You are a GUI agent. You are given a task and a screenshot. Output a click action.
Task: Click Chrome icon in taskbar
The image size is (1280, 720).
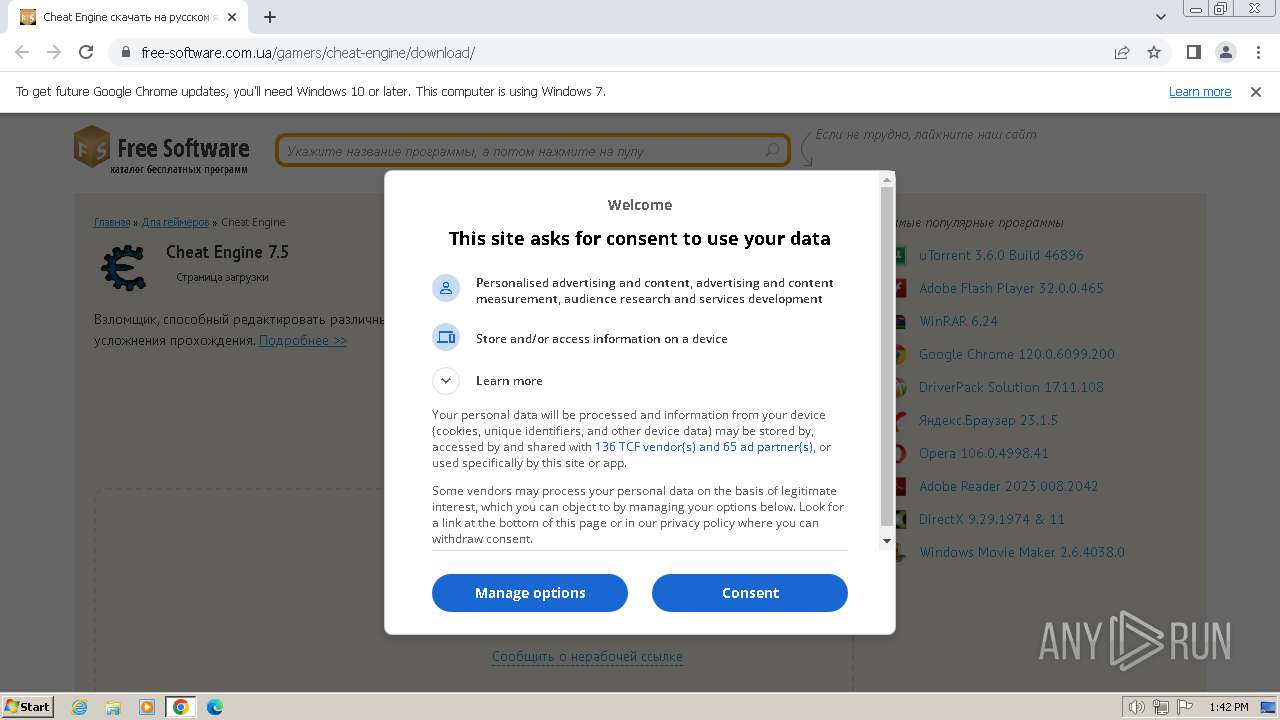(x=180, y=707)
